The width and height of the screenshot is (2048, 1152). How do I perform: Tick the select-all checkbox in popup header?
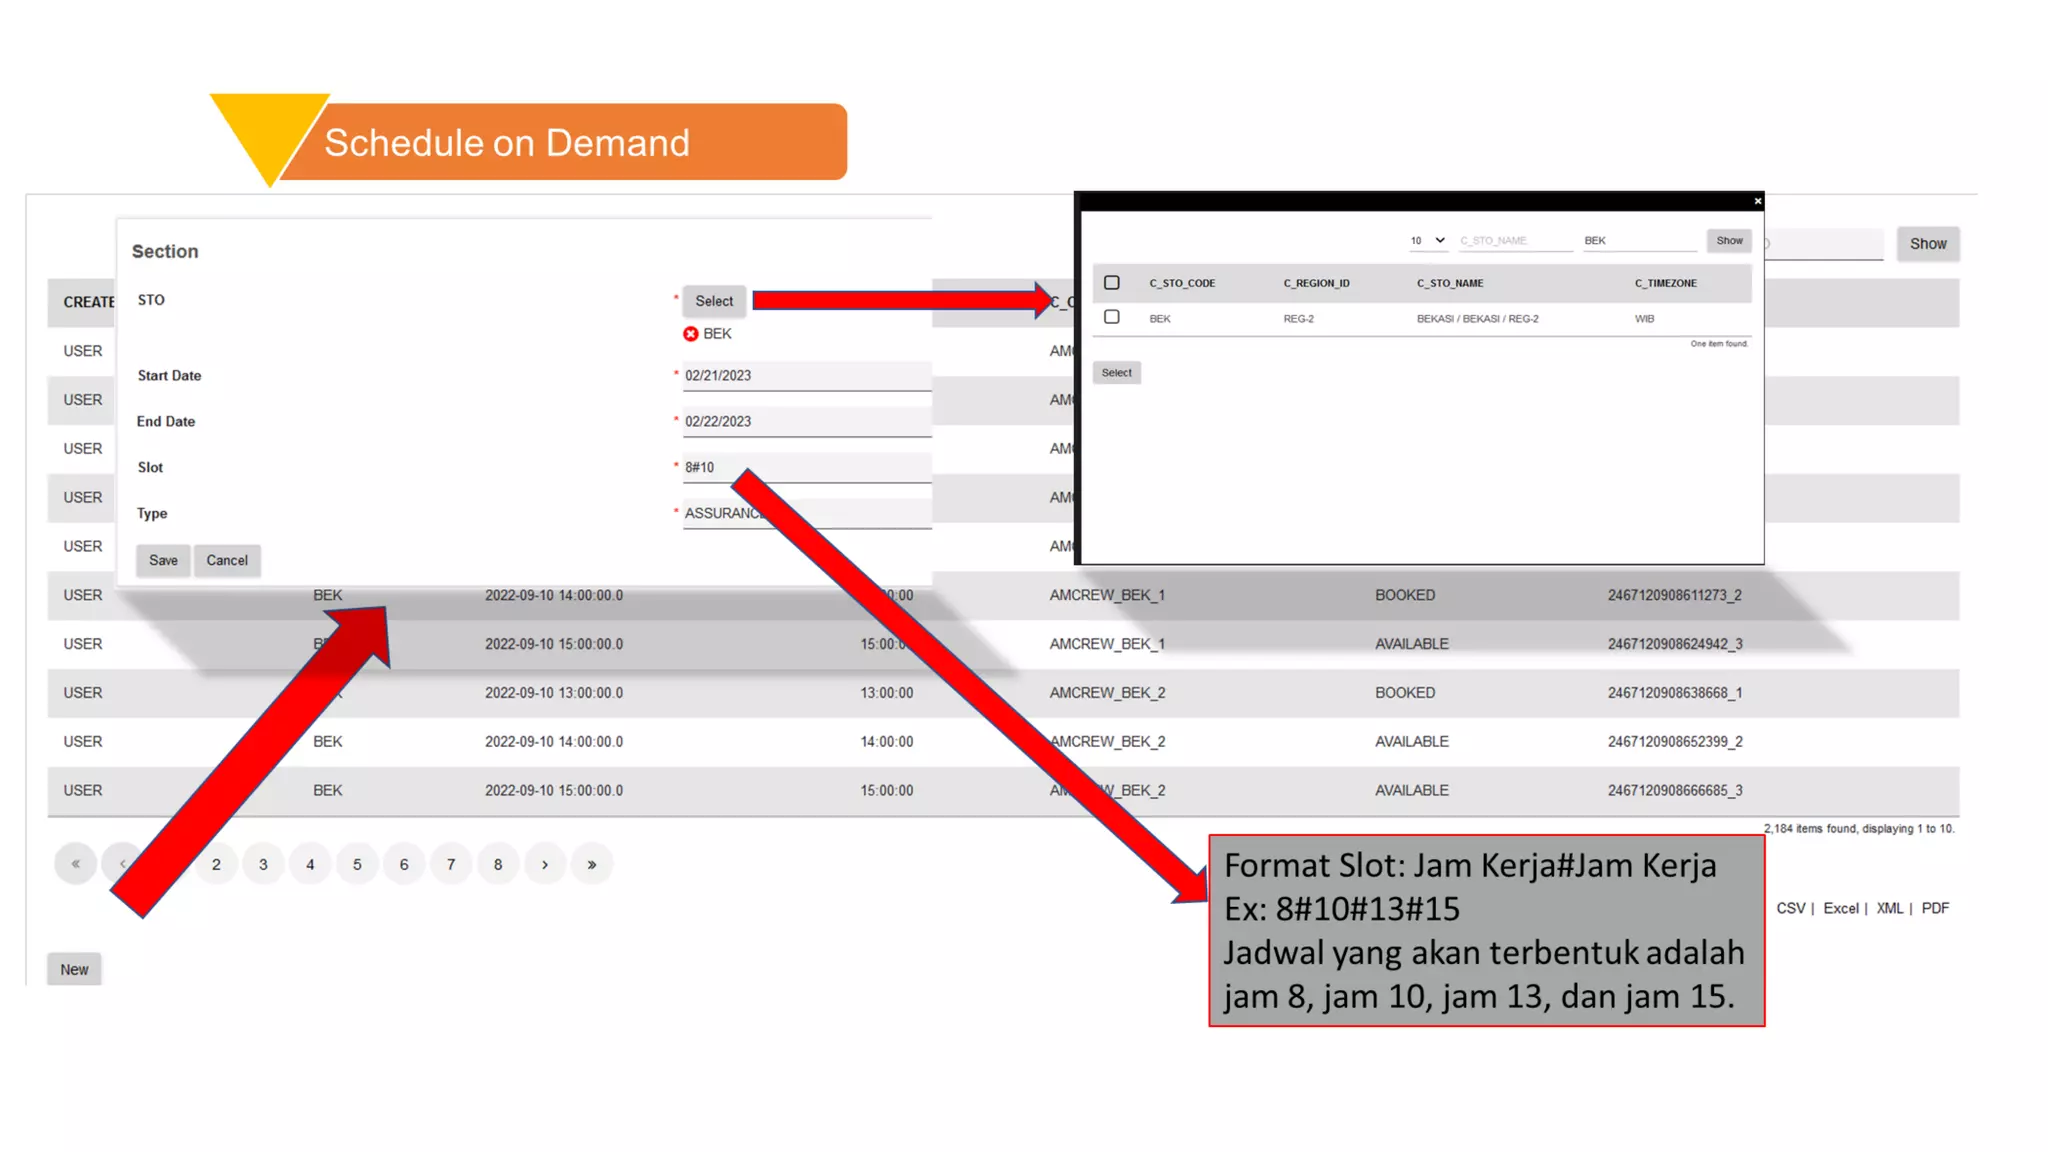pos(1111,283)
